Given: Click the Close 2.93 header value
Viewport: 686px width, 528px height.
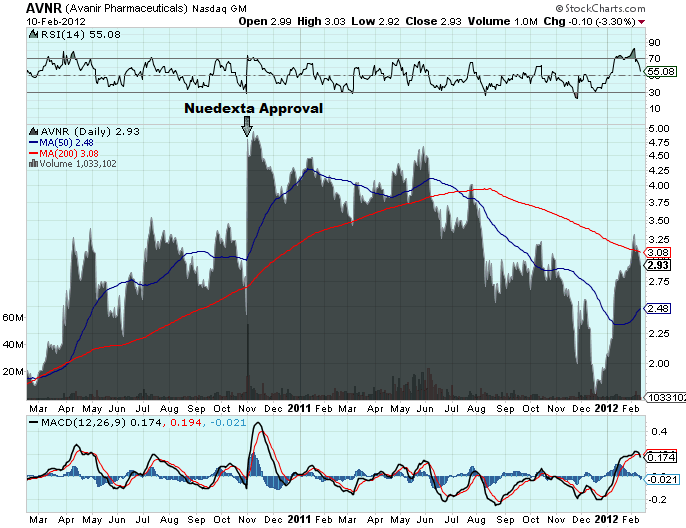Looking at the screenshot, I should [x=433, y=21].
